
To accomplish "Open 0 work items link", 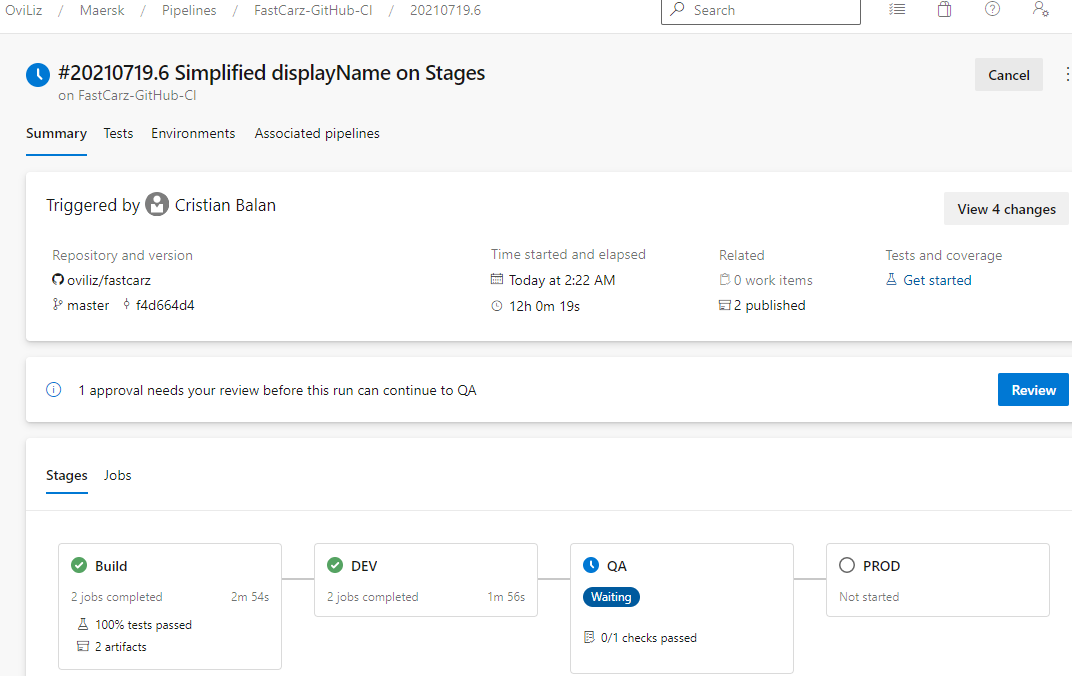I will 773,280.
